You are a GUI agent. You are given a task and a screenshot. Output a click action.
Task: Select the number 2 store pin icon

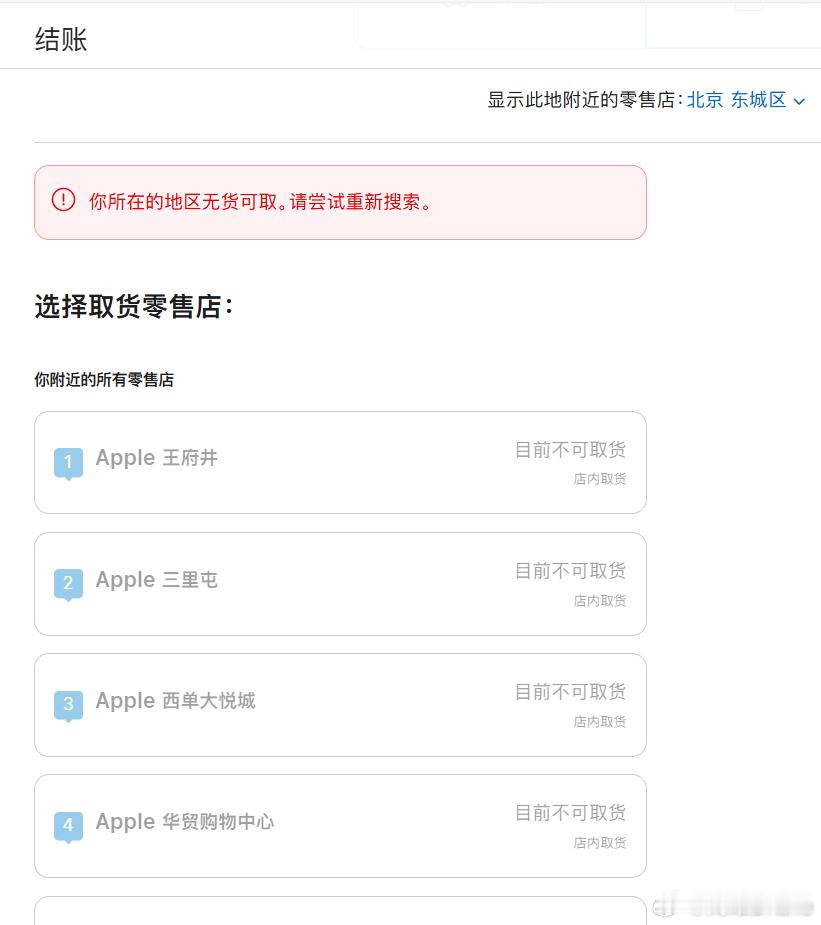68,583
